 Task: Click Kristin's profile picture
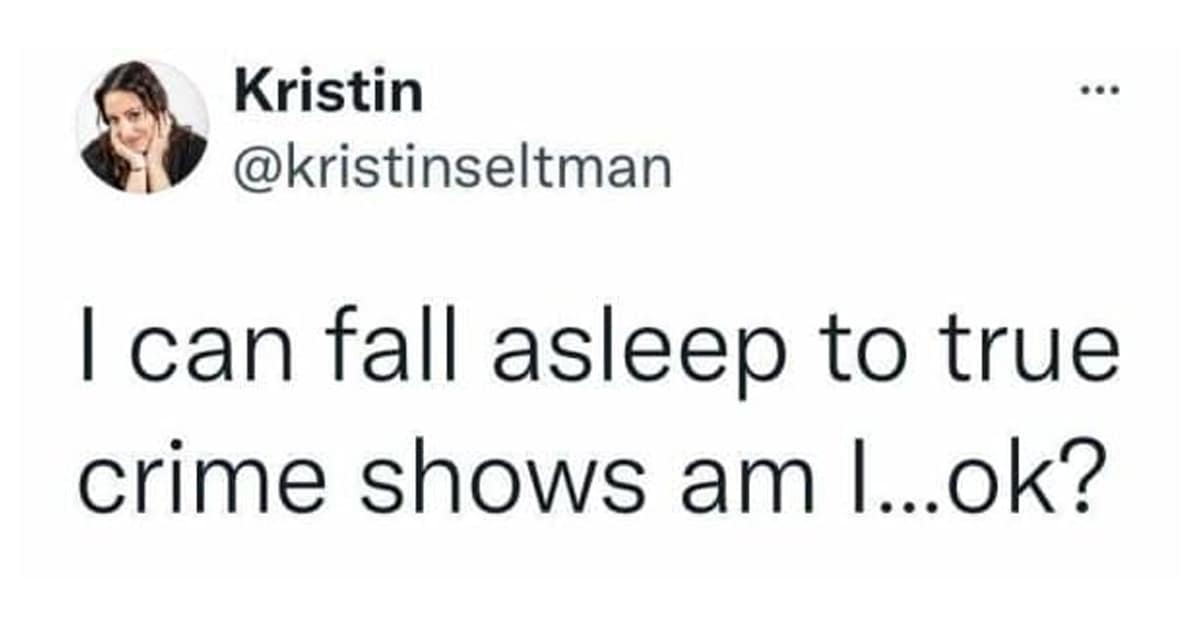point(142,127)
